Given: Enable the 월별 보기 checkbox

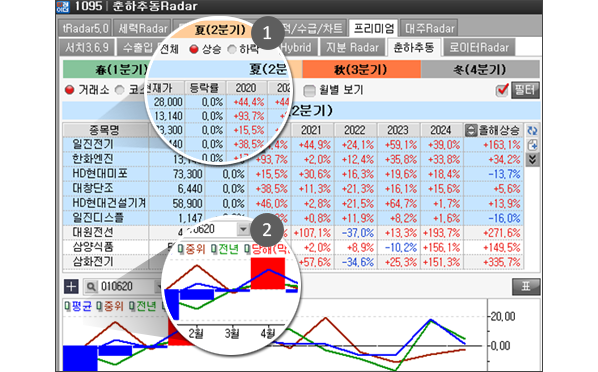Looking at the screenshot, I should [309, 90].
